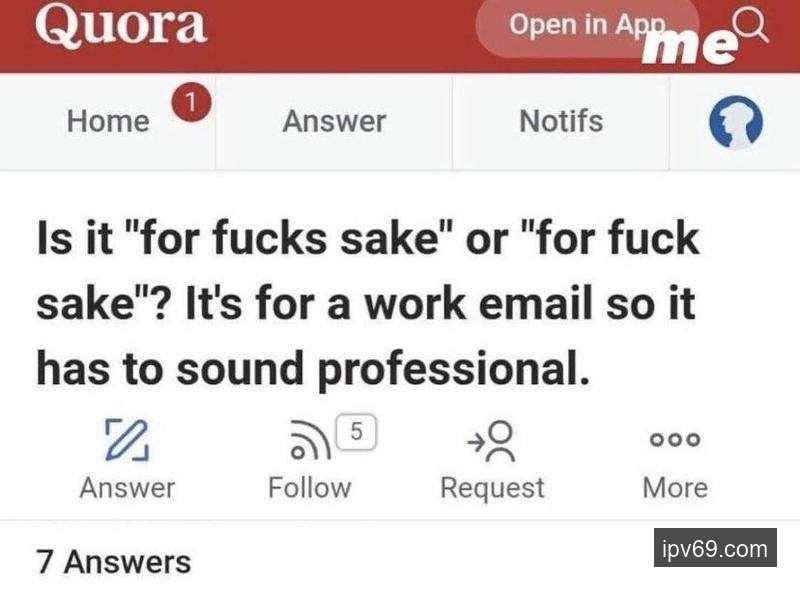The image size is (800, 590).
Task: Click the follower count badge showing 5
Action: pyautogui.click(x=358, y=430)
